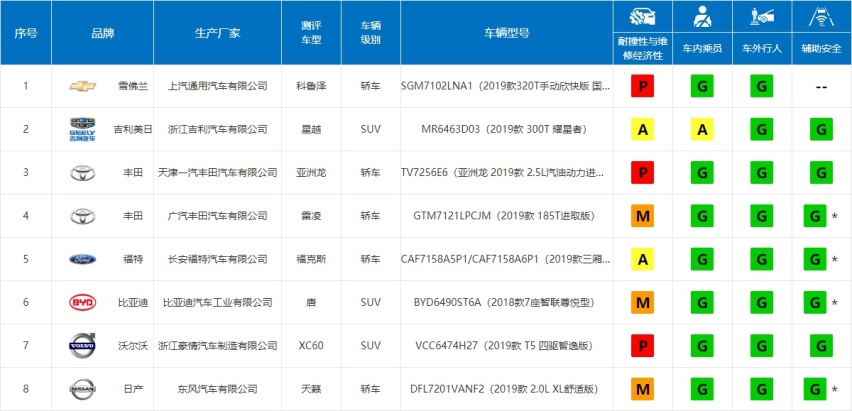Screen dimensions: 852x411
Task: Click the pedestrian outside car header icon
Action: tap(762, 18)
